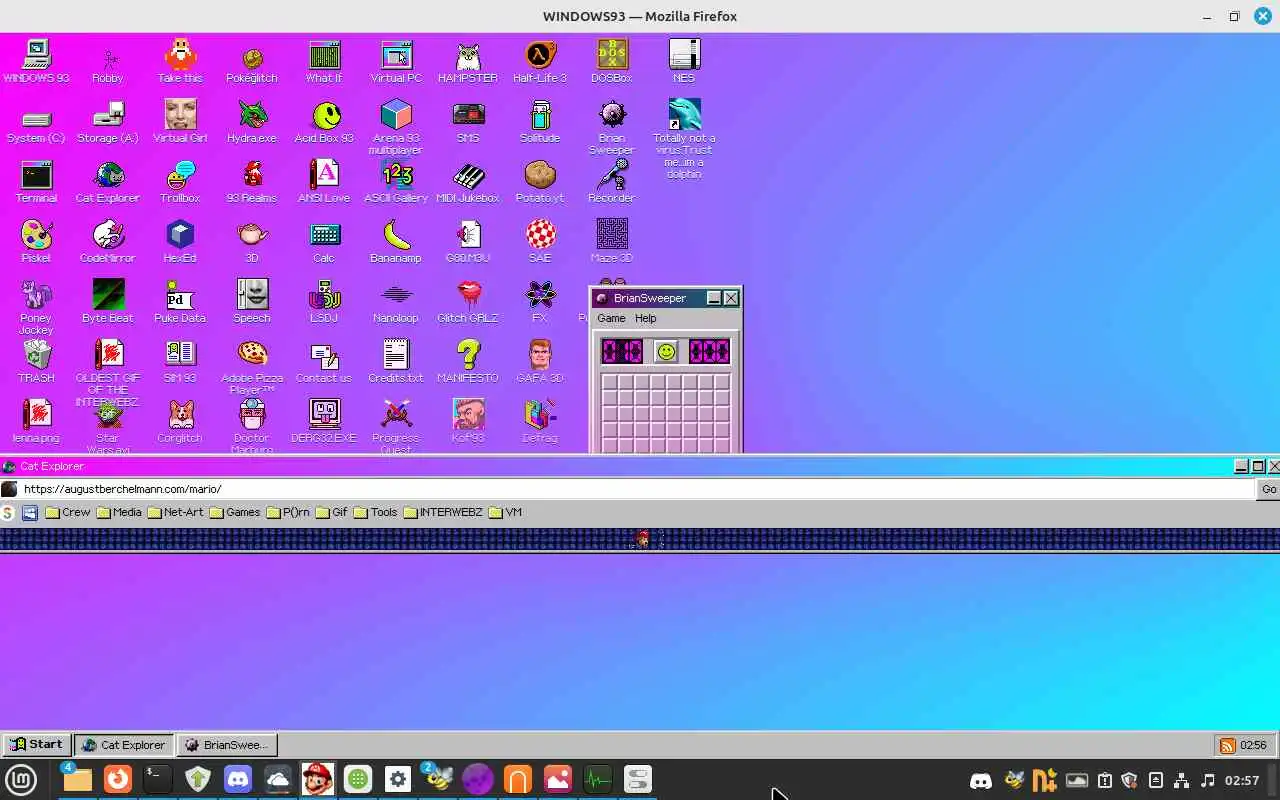Image resolution: width=1280 pixels, height=800 pixels.
Task: Switch to Cat Explorer taskbar button
Action: [x=123, y=744]
